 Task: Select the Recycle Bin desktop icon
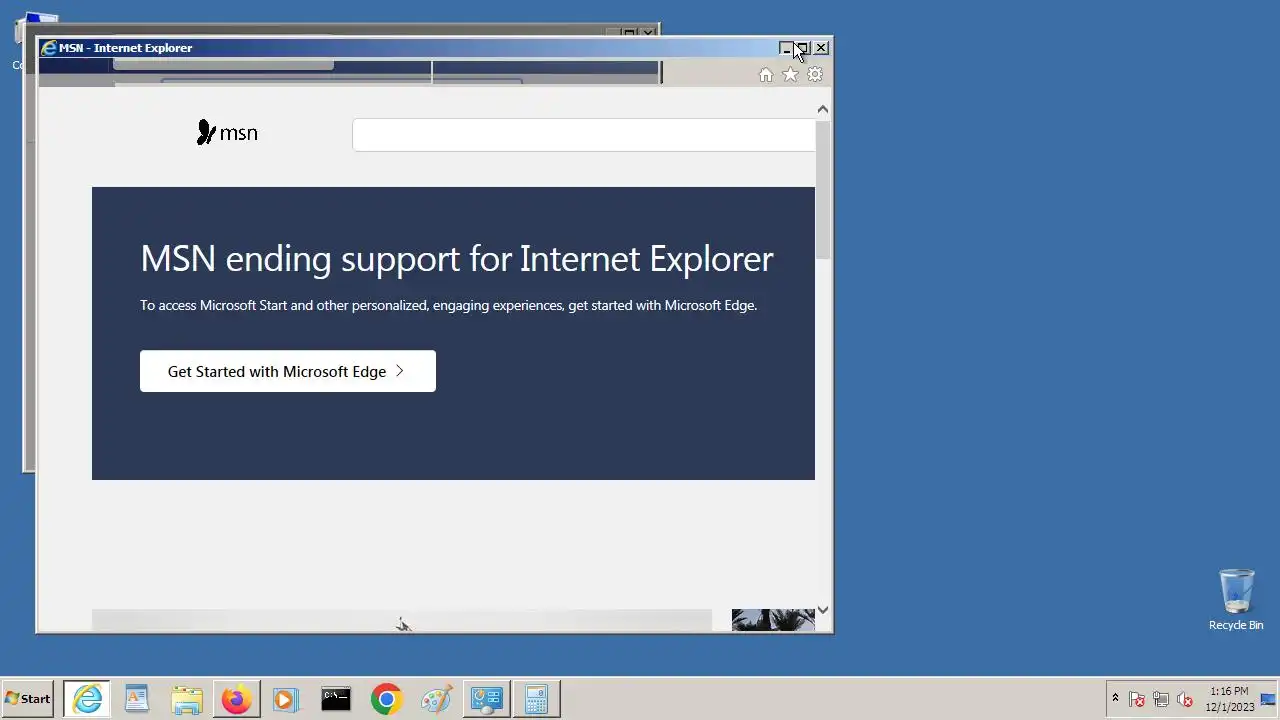point(1236,599)
